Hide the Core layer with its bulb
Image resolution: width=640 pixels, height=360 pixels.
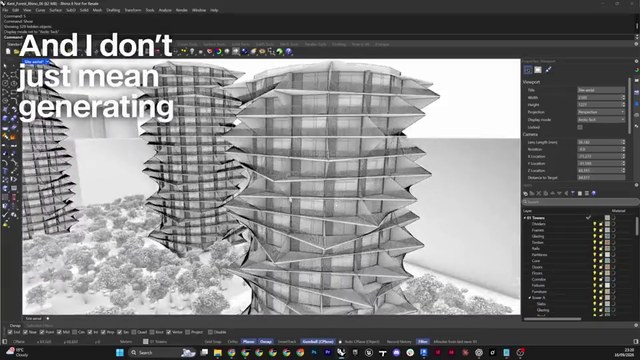pos(595,261)
